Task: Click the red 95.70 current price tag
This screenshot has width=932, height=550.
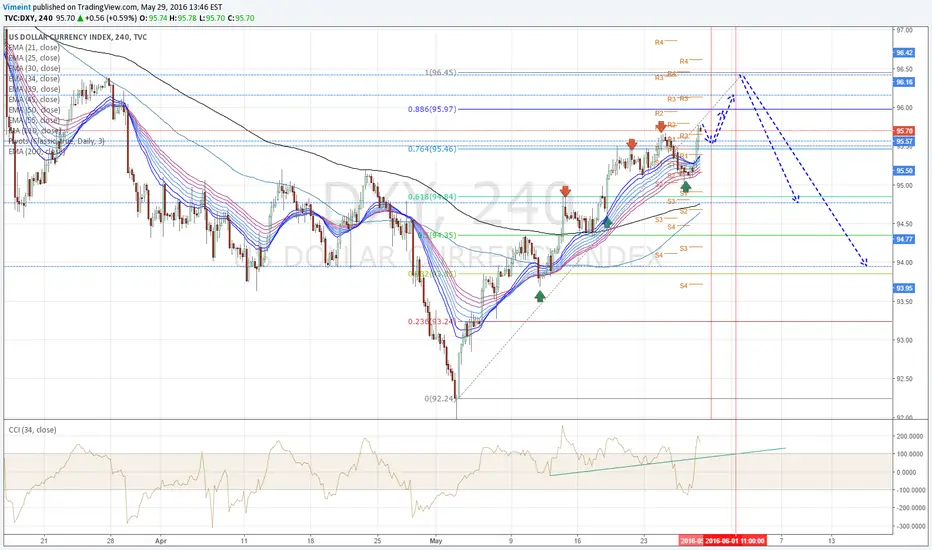Action: tap(904, 131)
